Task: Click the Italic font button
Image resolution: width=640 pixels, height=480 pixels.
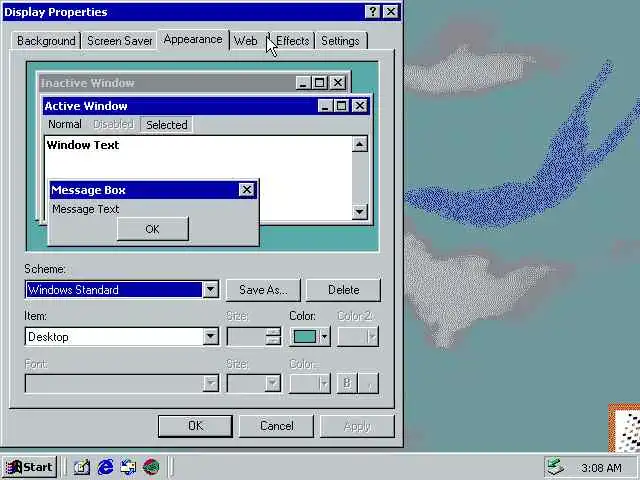Action: tap(369, 383)
